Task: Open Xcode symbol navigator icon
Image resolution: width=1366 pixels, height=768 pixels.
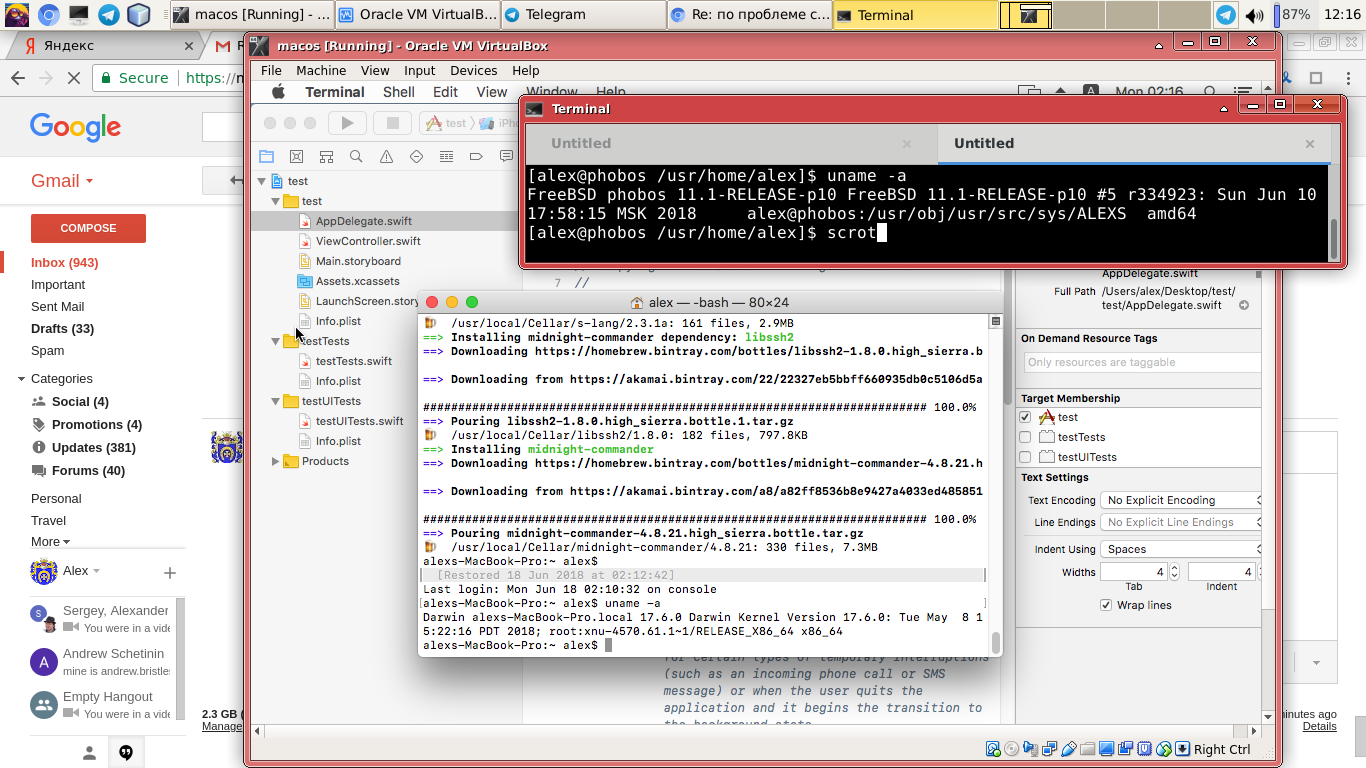Action: point(326,157)
